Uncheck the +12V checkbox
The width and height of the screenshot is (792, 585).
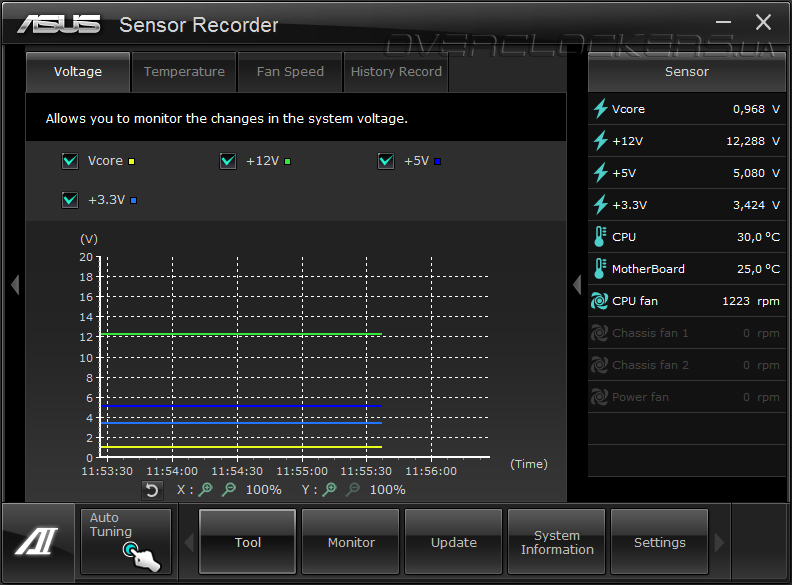(228, 161)
